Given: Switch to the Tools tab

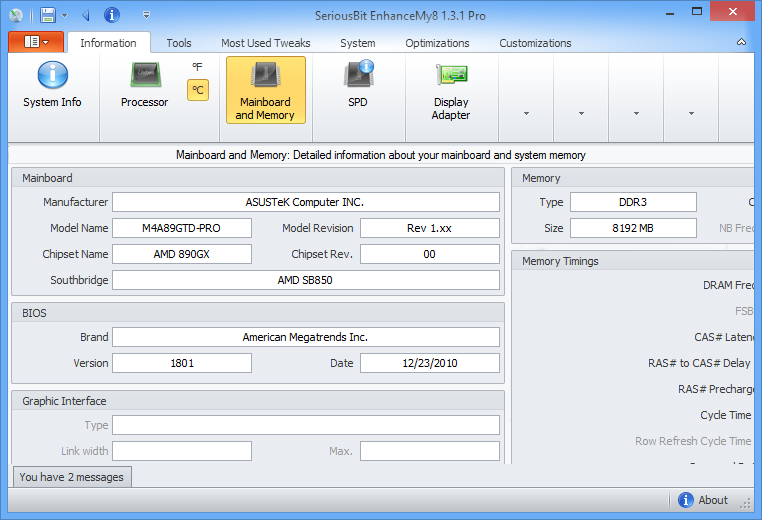Looking at the screenshot, I should point(179,43).
